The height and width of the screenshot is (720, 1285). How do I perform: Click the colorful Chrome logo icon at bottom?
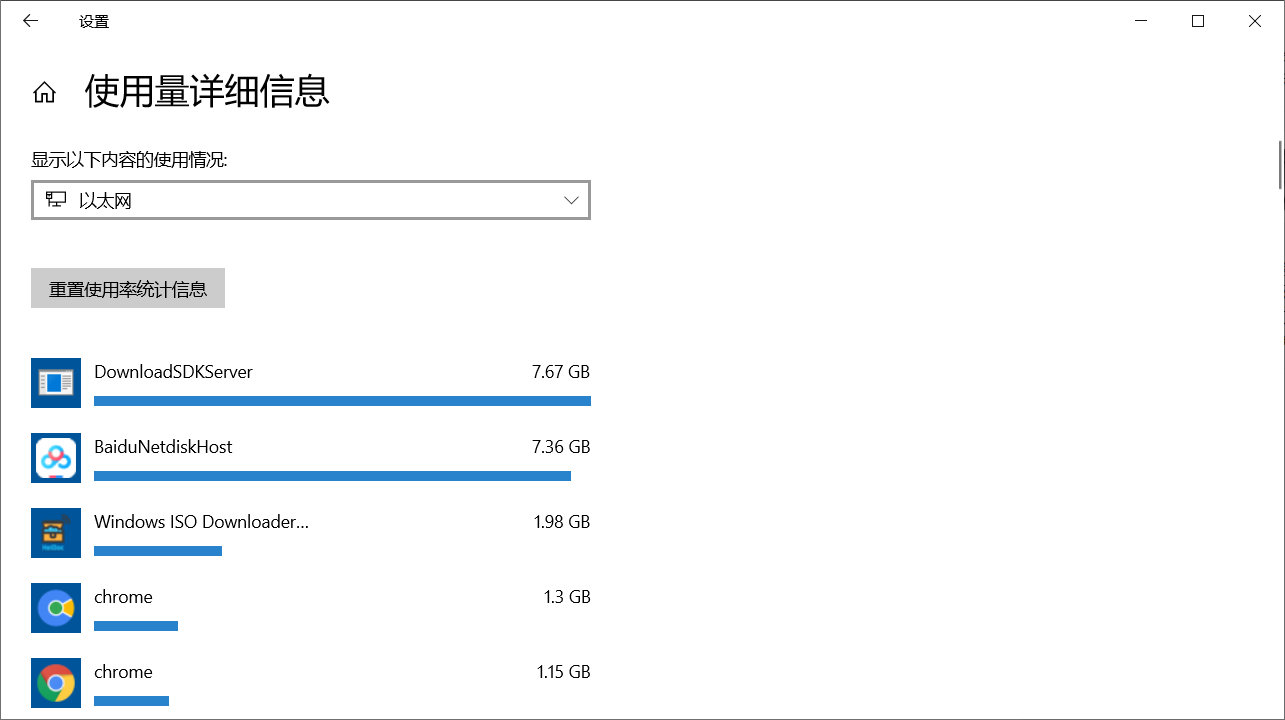(x=56, y=683)
